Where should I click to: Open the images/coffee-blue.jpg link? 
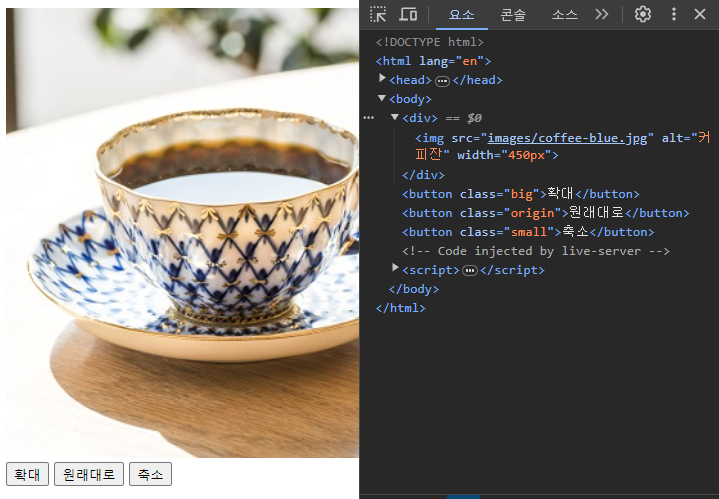(568, 138)
